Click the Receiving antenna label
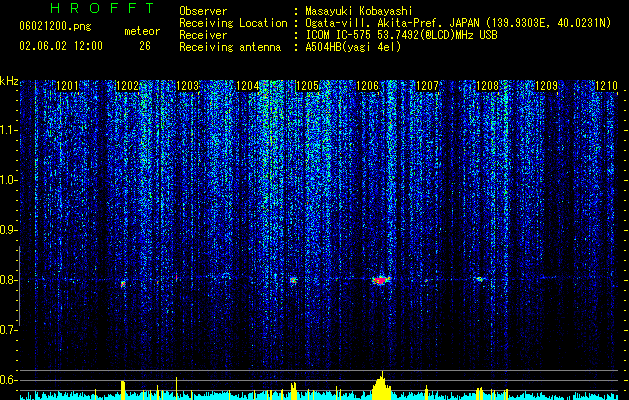The height and width of the screenshot is (400, 629). point(230,47)
